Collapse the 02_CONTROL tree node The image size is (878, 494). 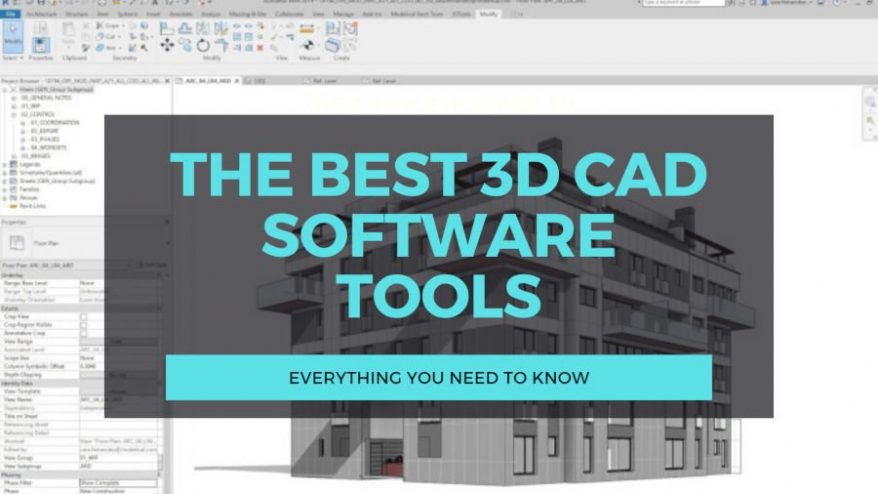13,115
